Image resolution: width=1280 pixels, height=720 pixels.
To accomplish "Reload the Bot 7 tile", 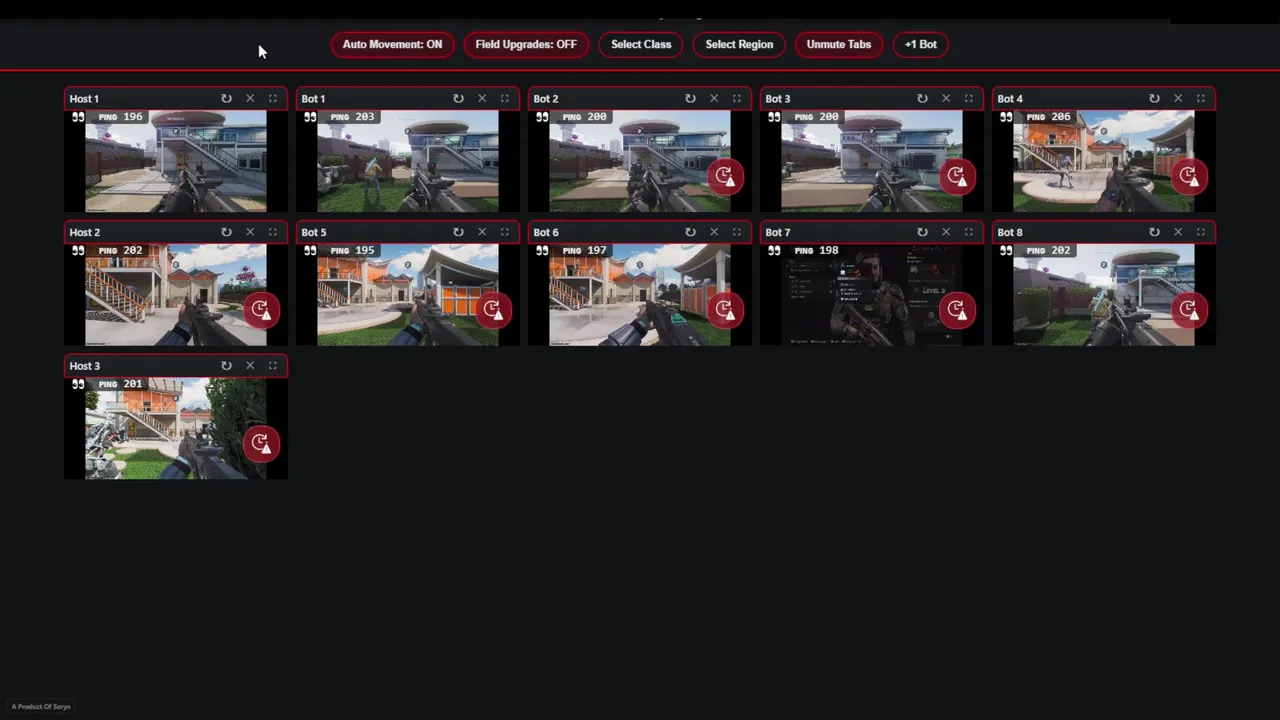I will 922,232.
